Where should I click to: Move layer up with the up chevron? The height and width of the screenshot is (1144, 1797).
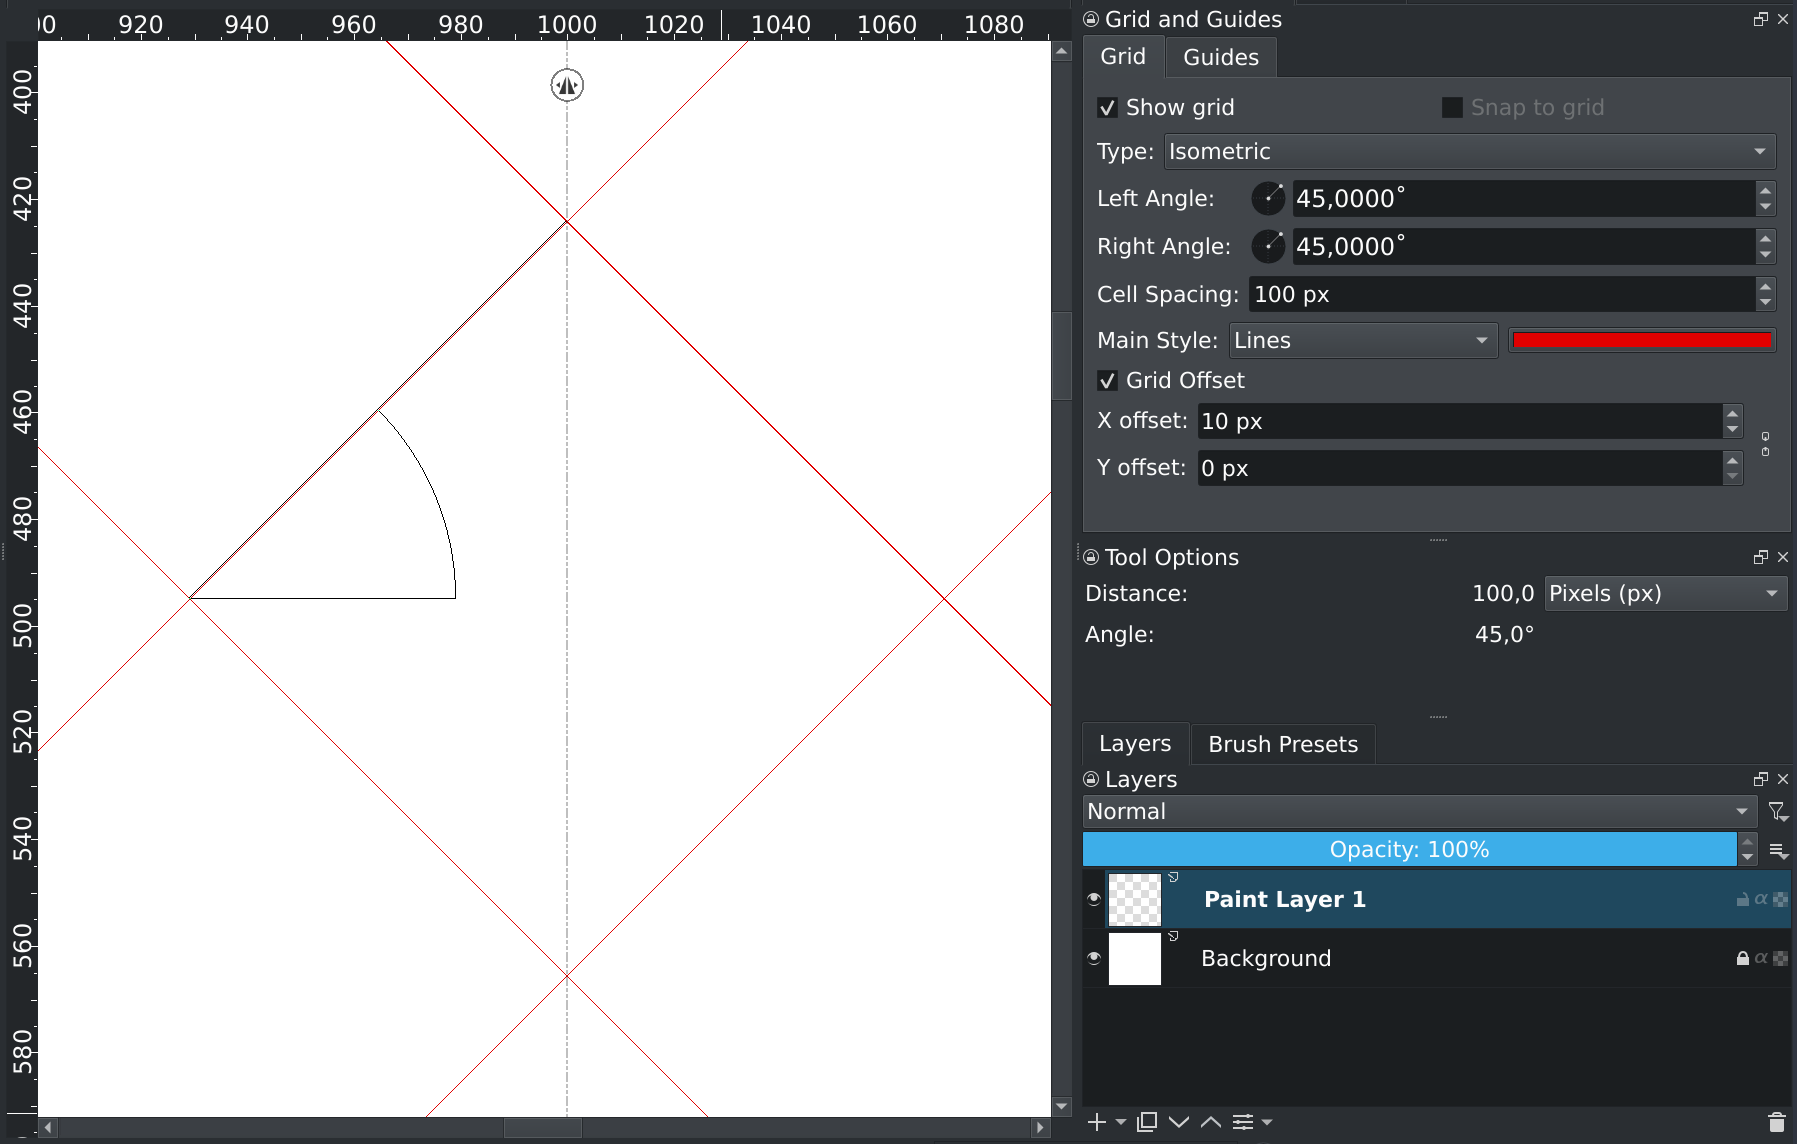pos(1211,1122)
